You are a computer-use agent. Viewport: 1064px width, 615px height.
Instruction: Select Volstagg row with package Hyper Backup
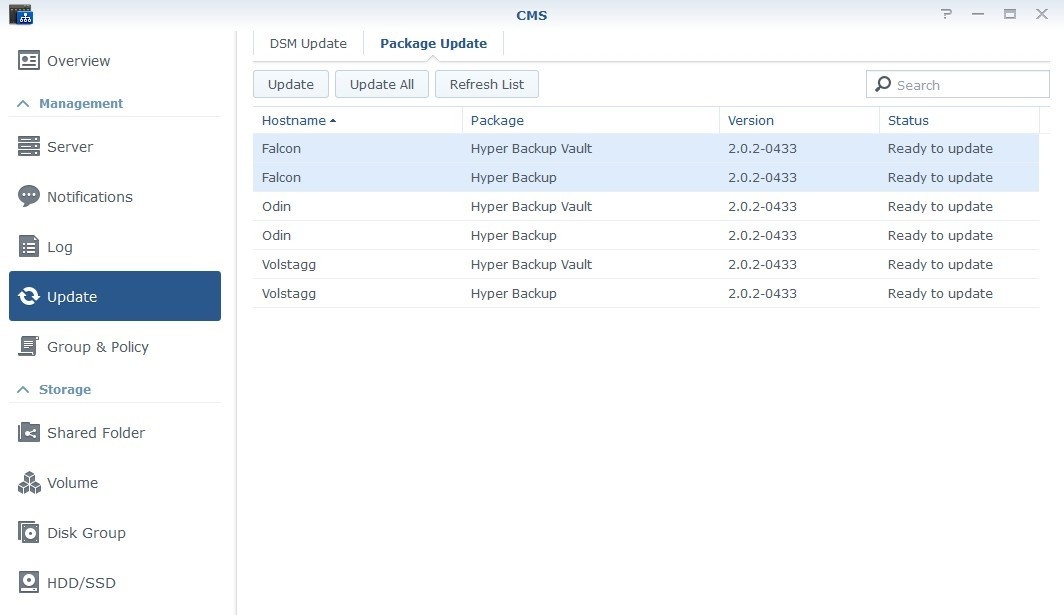click(x=646, y=293)
